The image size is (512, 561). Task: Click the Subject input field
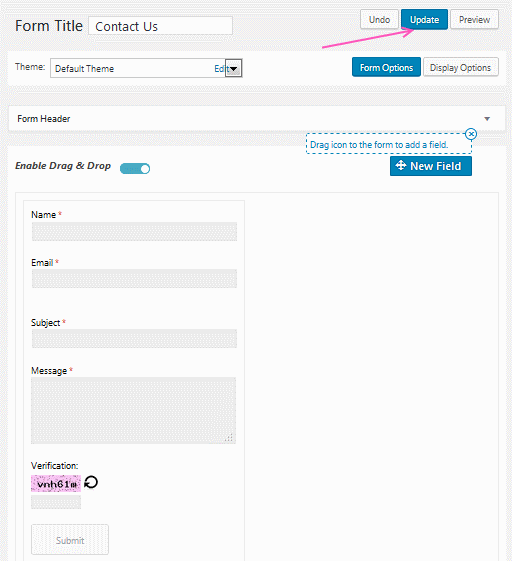click(134, 338)
